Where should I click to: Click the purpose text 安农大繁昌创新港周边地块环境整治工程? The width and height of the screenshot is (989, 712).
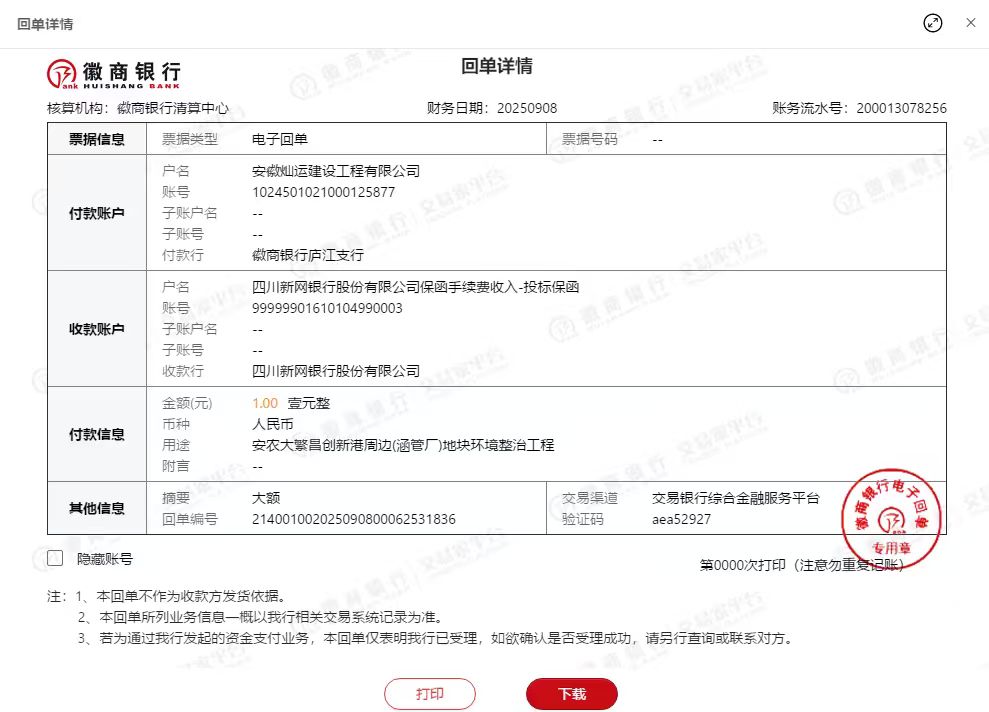click(403, 445)
